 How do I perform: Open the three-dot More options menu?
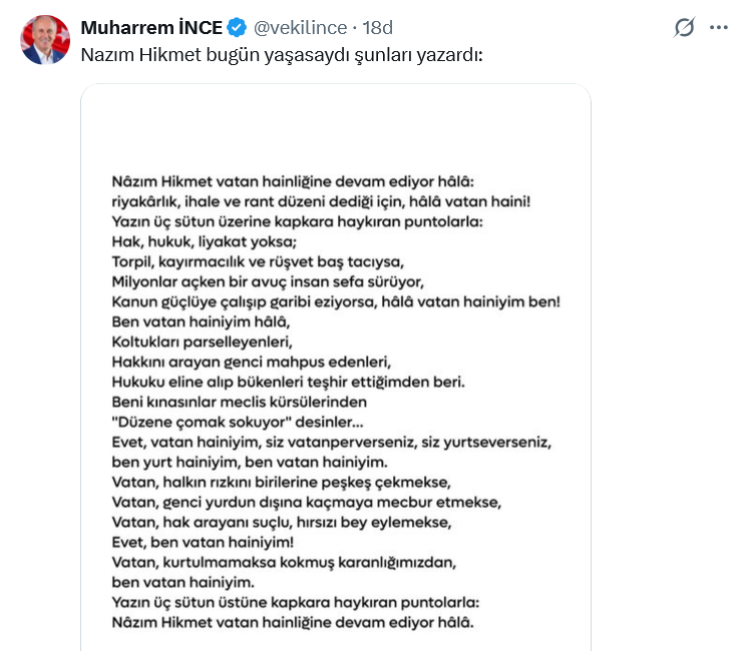click(x=718, y=28)
